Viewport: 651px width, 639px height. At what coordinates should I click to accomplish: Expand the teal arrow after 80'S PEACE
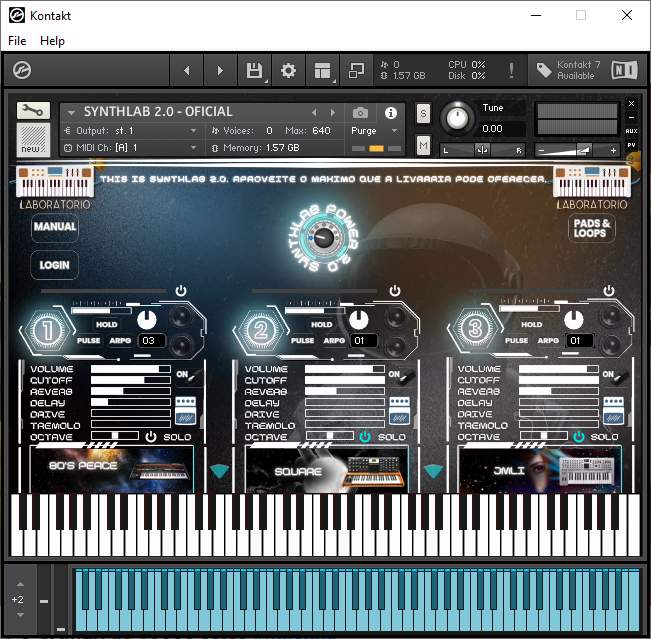point(219,471)
